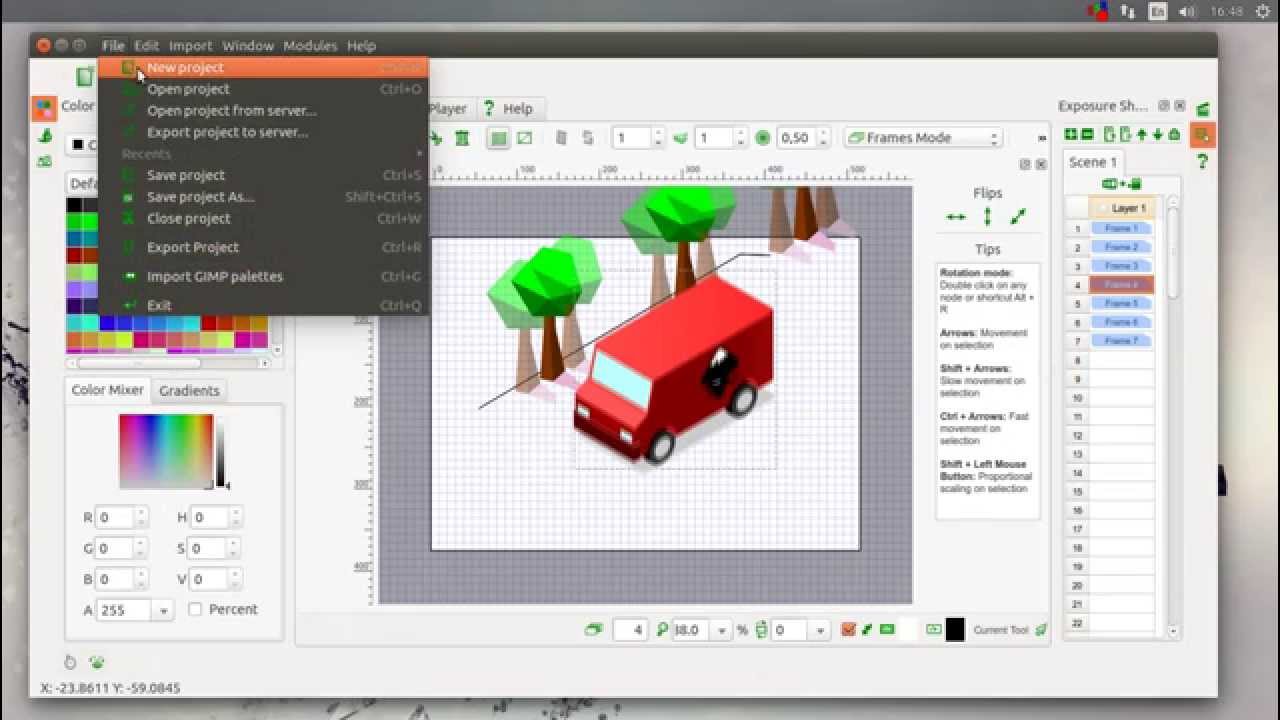The image size is (1280, 720).
Task: Choose Export Project menu entry
Action: (x=263, y=247)
